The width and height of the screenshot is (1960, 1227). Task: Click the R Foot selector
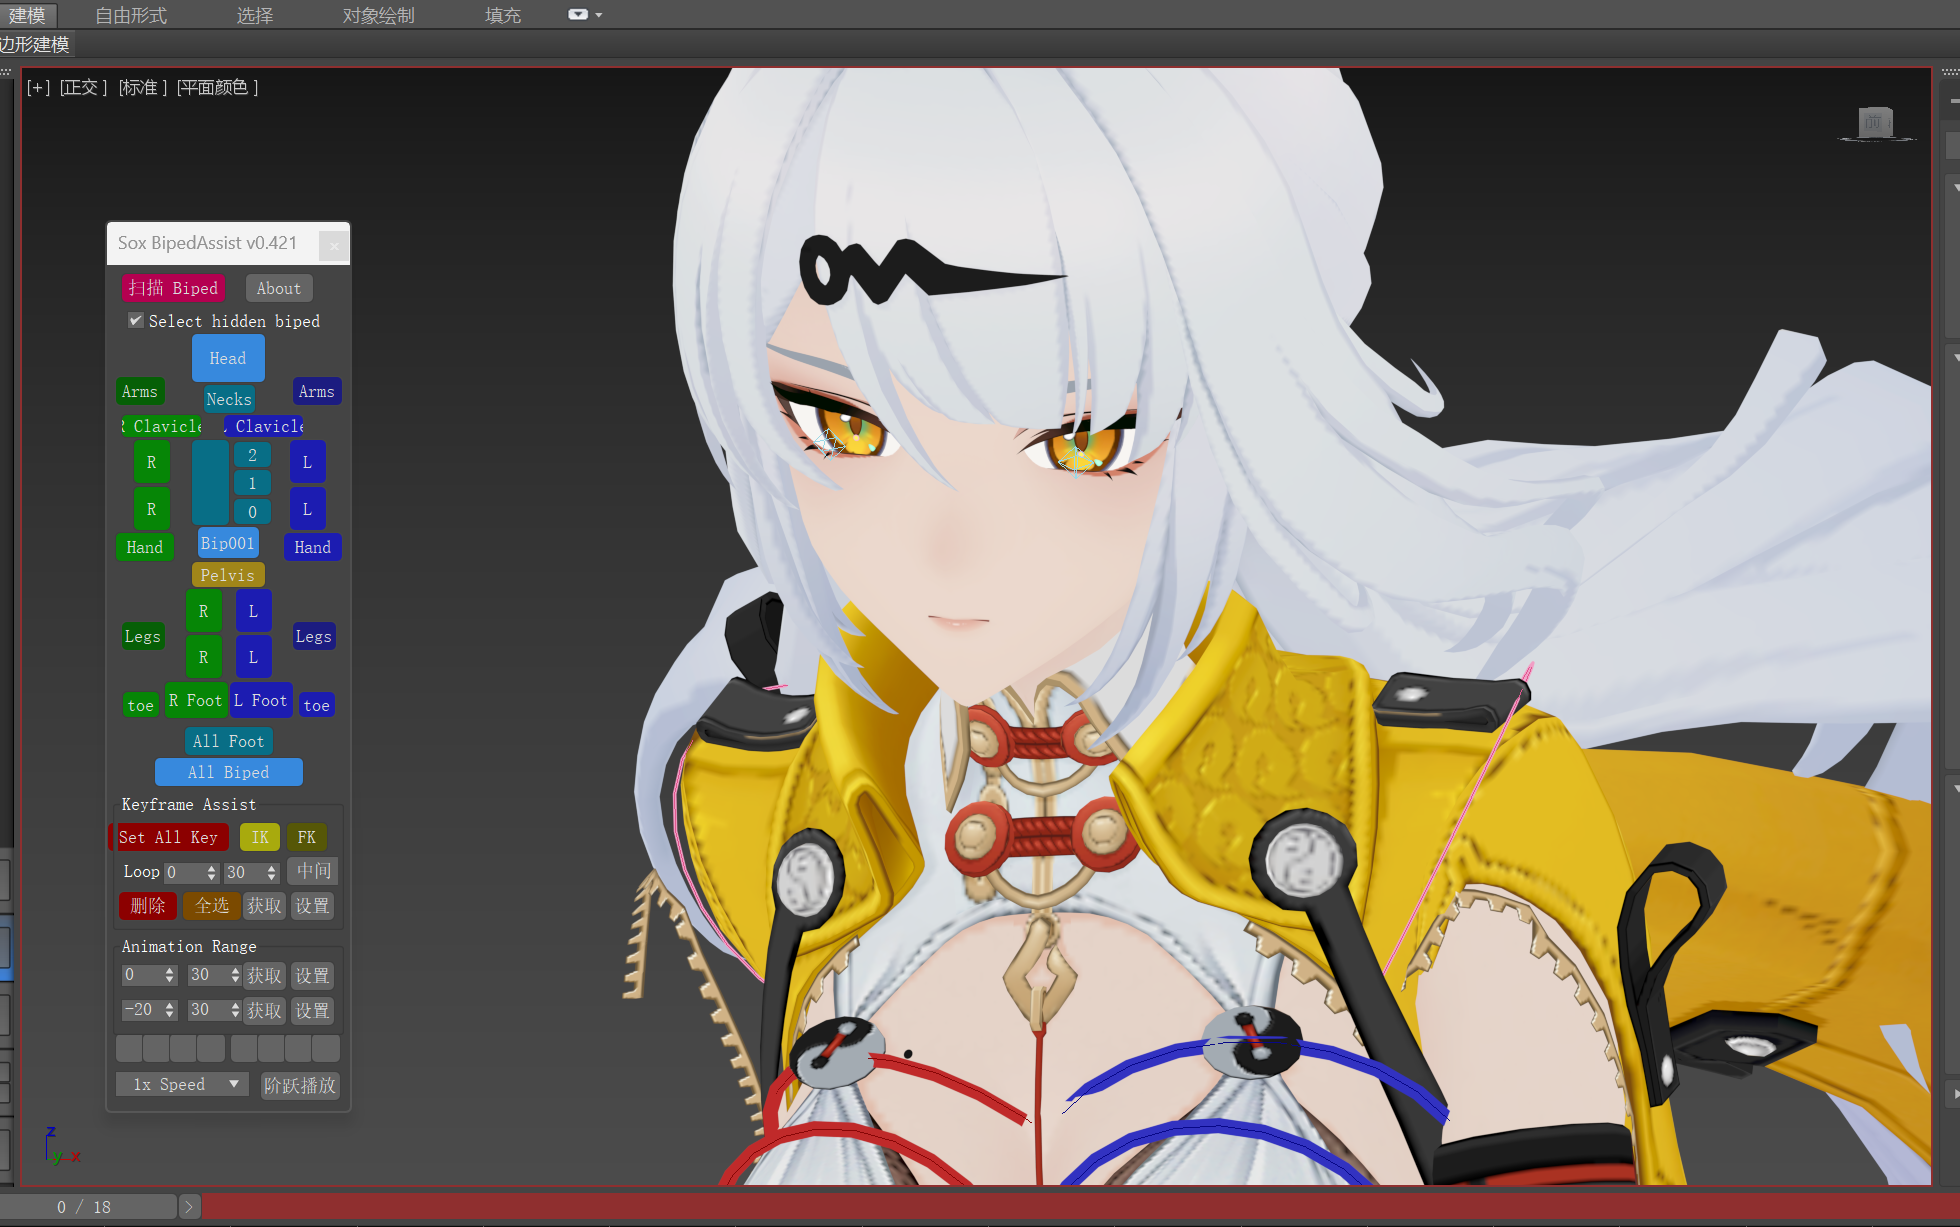pyautogui.click(x=195, y=700)
